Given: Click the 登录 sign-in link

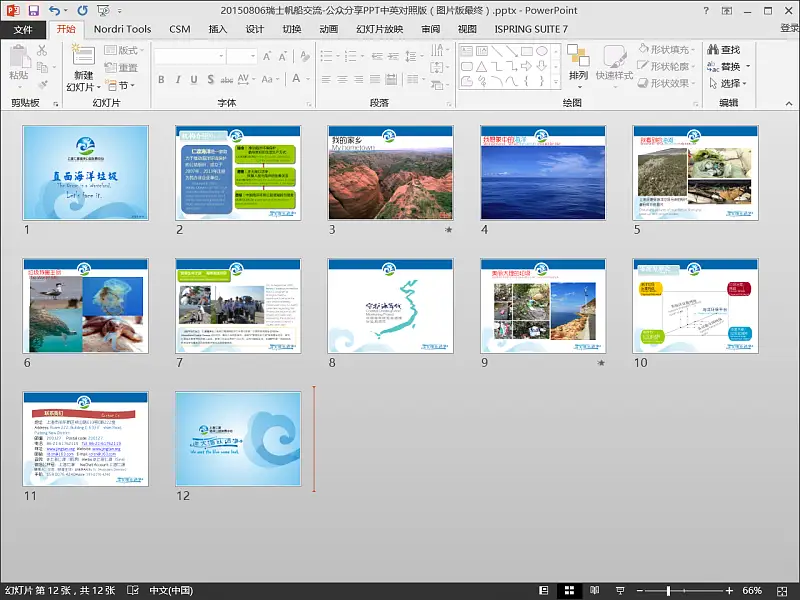Looking at the screenshot, I should point(789,28).
